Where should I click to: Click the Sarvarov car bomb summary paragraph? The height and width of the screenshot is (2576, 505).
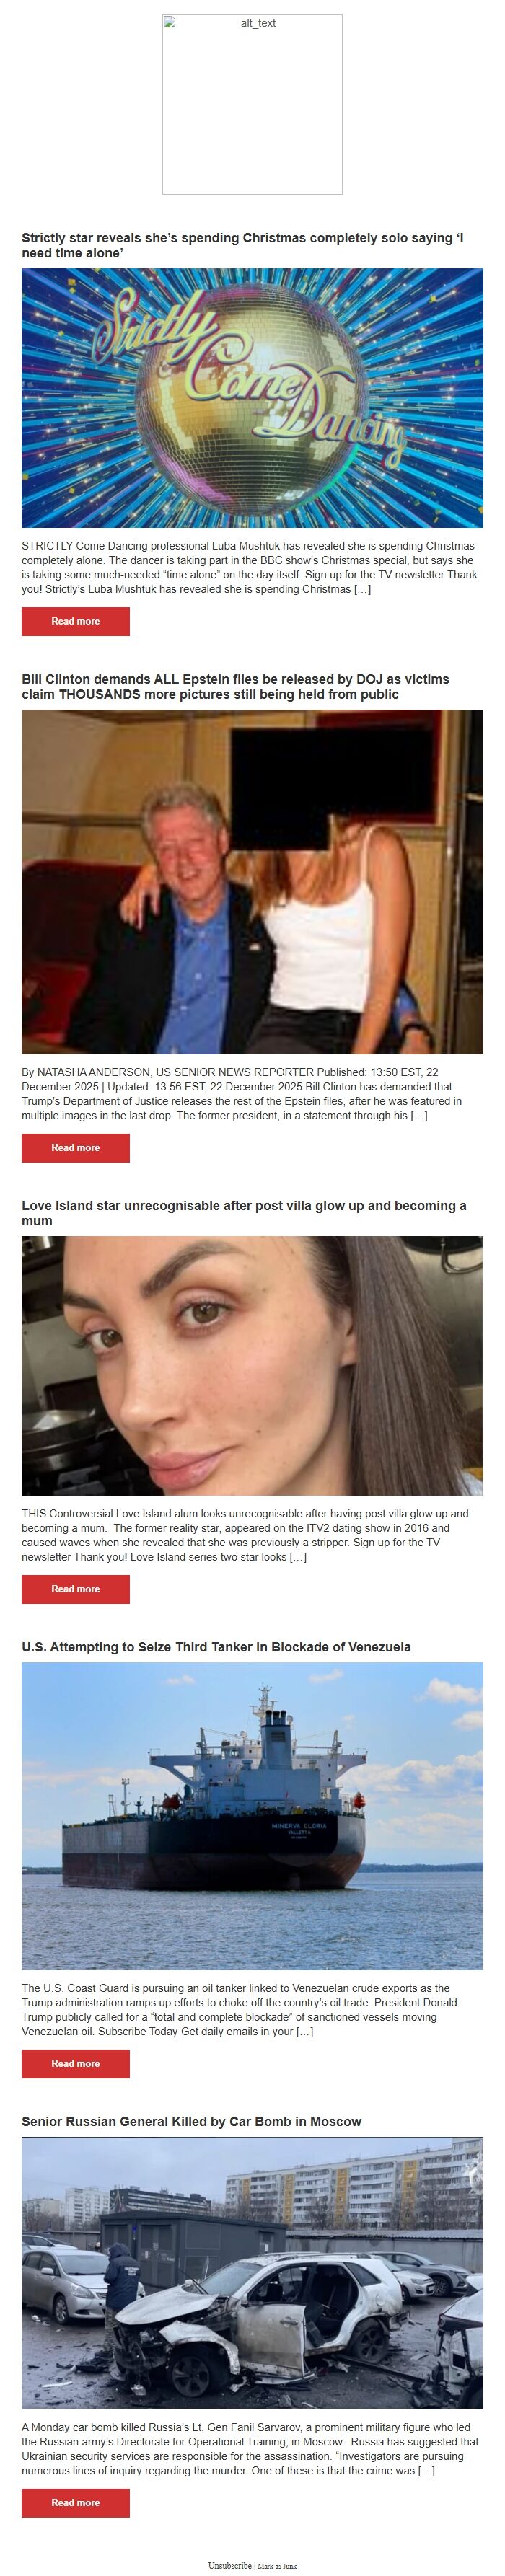[250, 2448]
